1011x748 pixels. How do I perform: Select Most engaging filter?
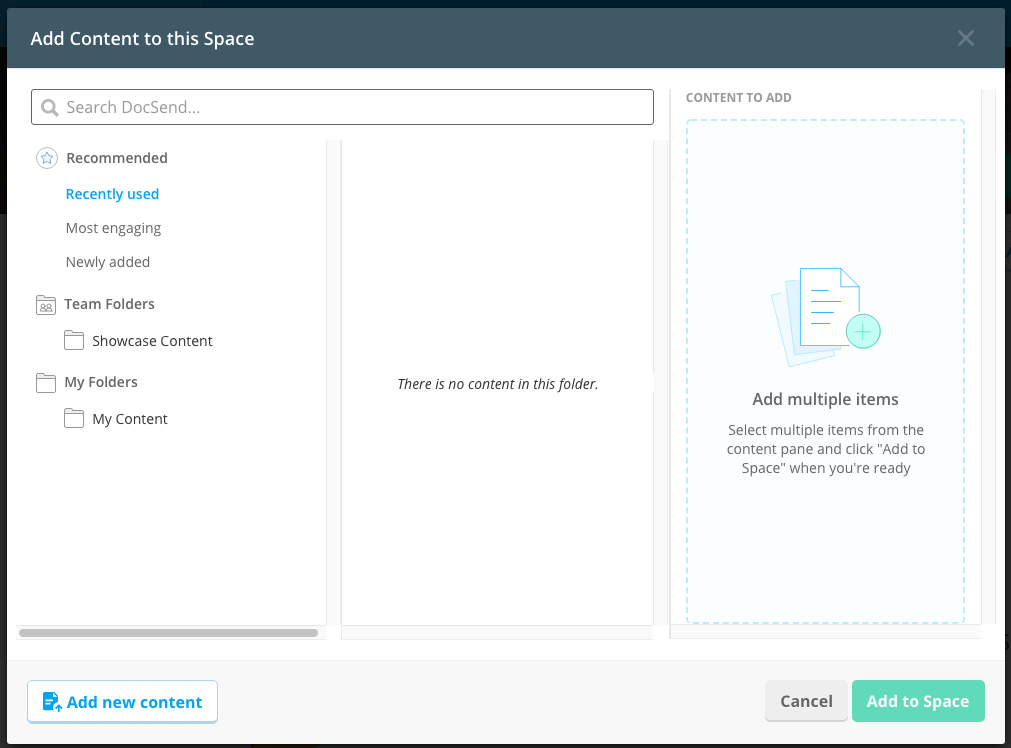[x=113, y=228]
